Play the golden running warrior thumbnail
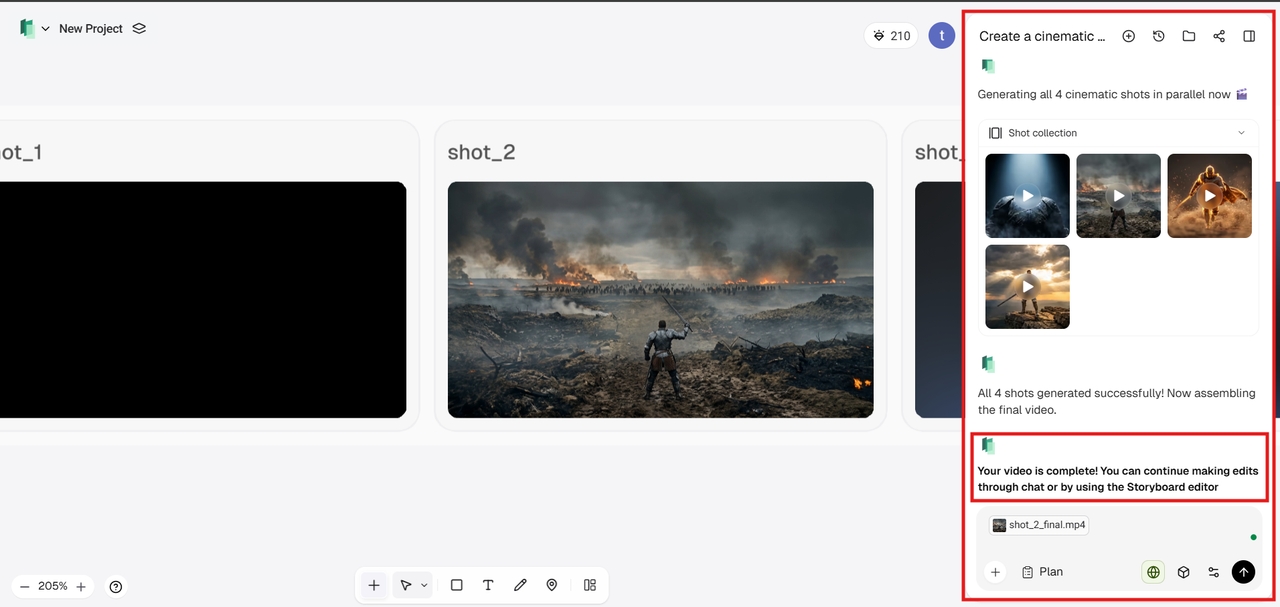This screenshot has height=607, width=1280. [x=1209, y=195]
